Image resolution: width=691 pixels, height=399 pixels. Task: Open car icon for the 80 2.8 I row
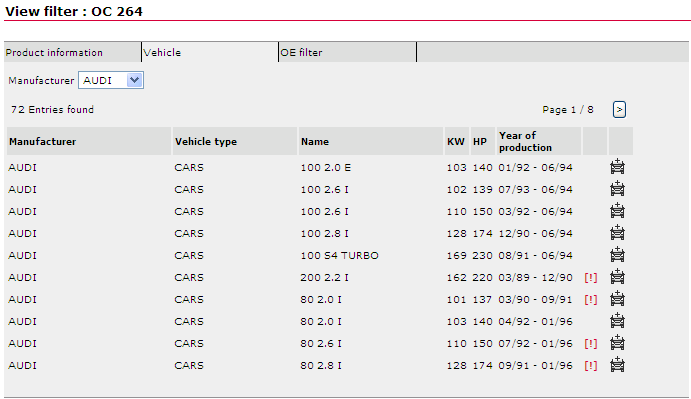617,365
